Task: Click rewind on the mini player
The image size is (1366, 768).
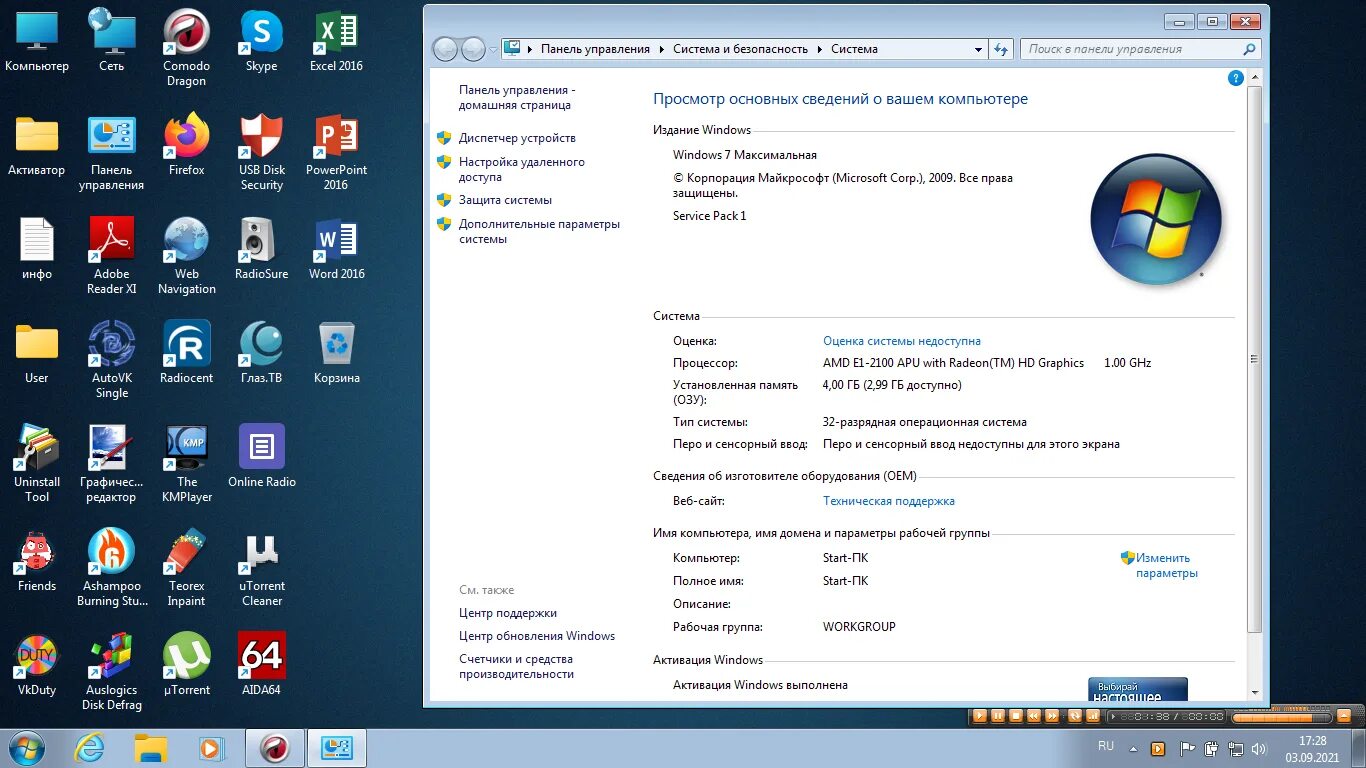Action: (x=1034, y=716)
